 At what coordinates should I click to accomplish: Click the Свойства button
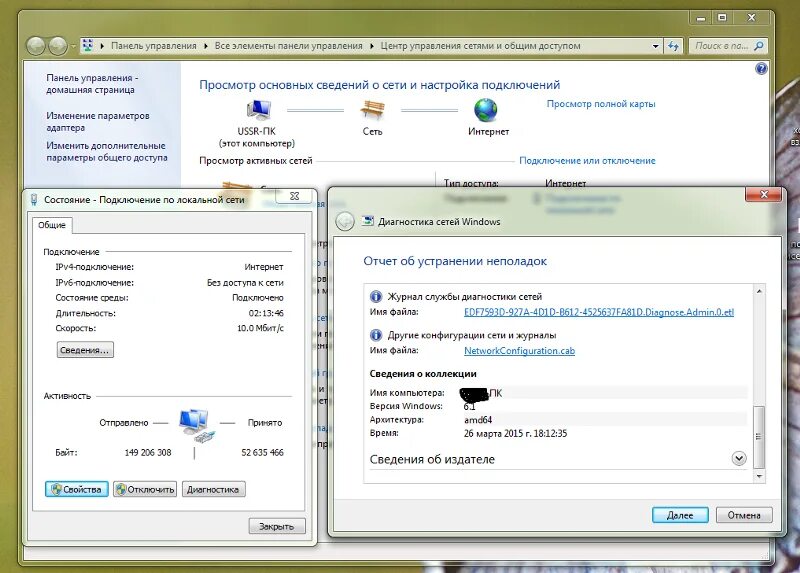[x=77, y=489]
